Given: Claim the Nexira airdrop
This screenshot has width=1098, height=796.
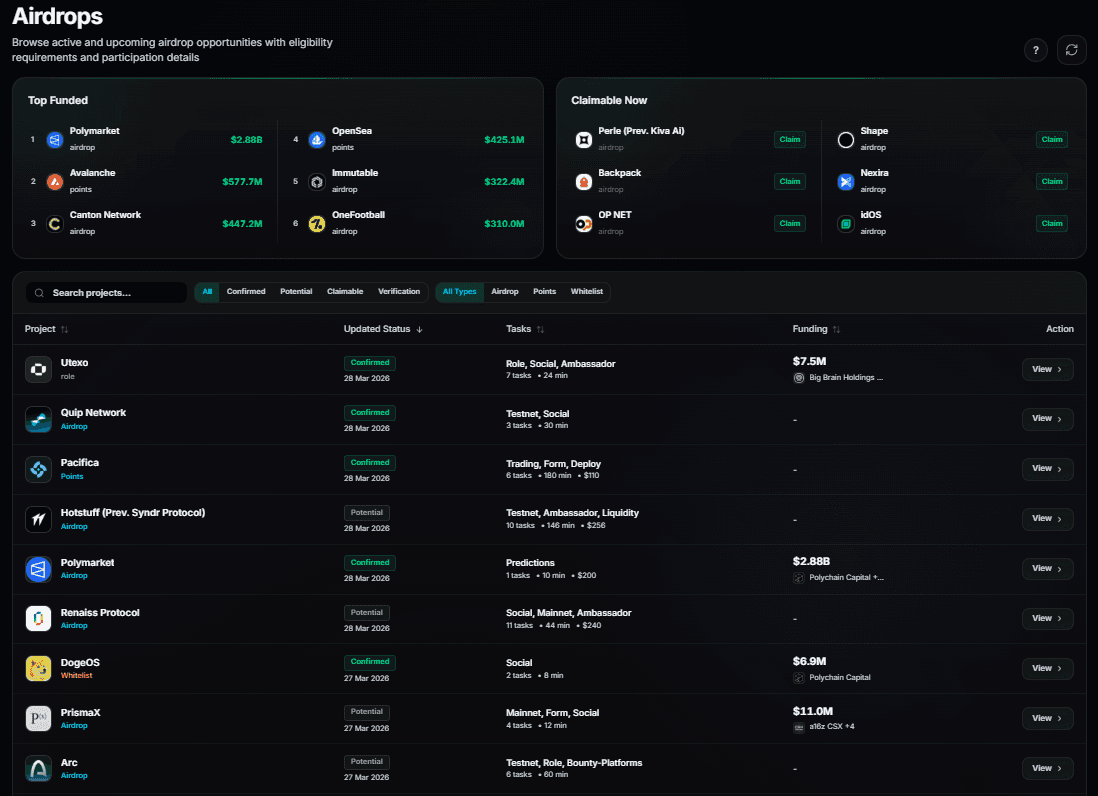Looking at the screenshot, I should [x=1052, y=182].
